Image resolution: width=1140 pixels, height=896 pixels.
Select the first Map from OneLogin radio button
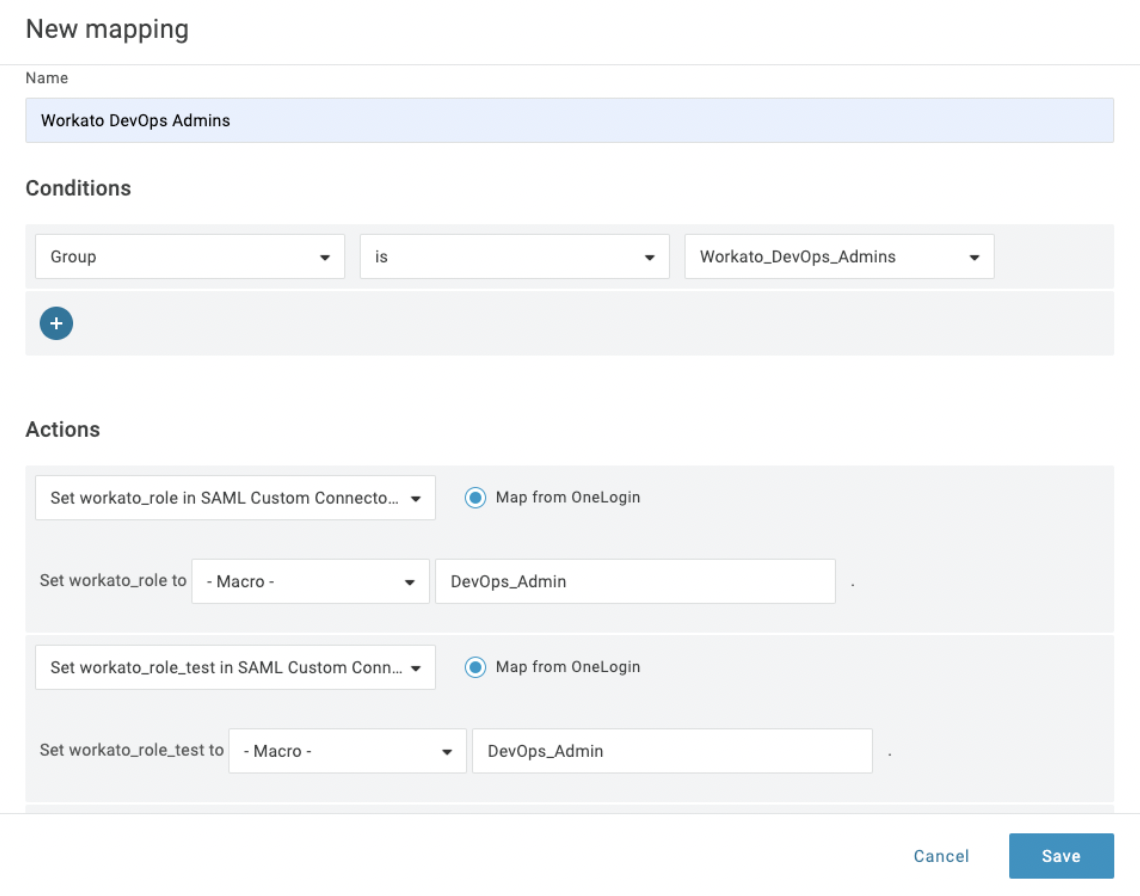click(x=475, y=497)
